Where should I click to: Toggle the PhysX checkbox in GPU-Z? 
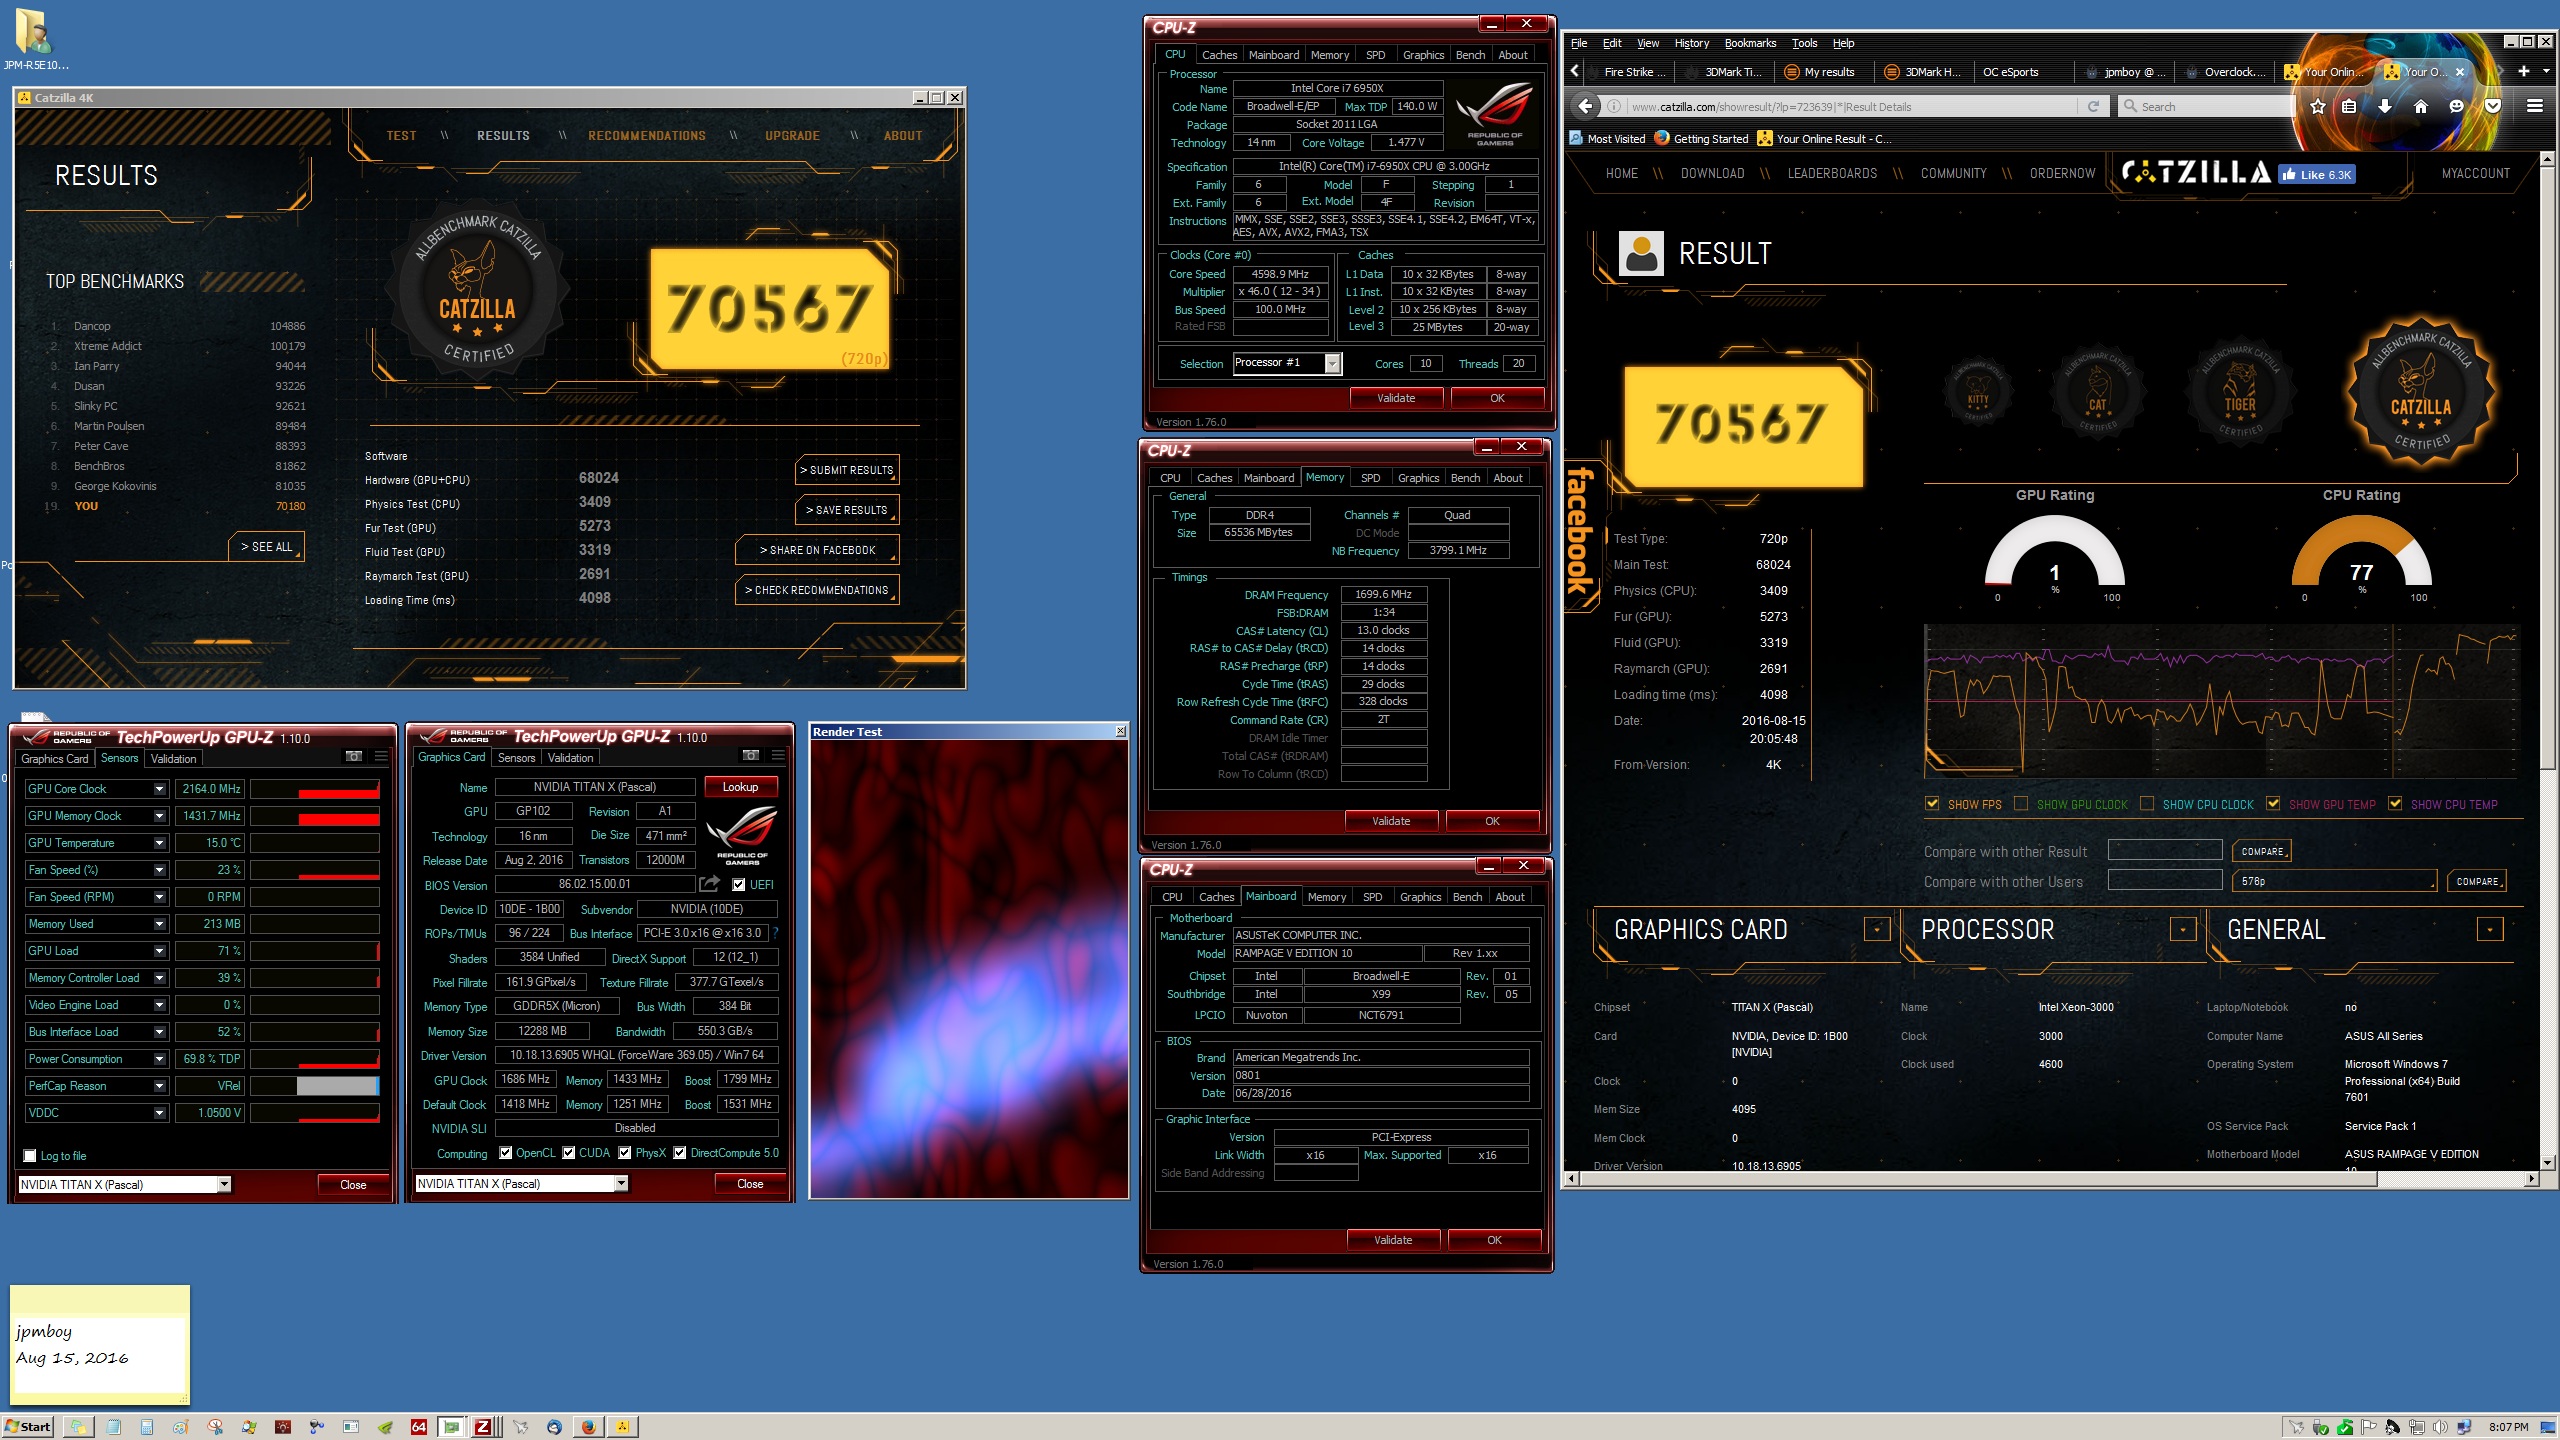click(x=625, y=1153)
